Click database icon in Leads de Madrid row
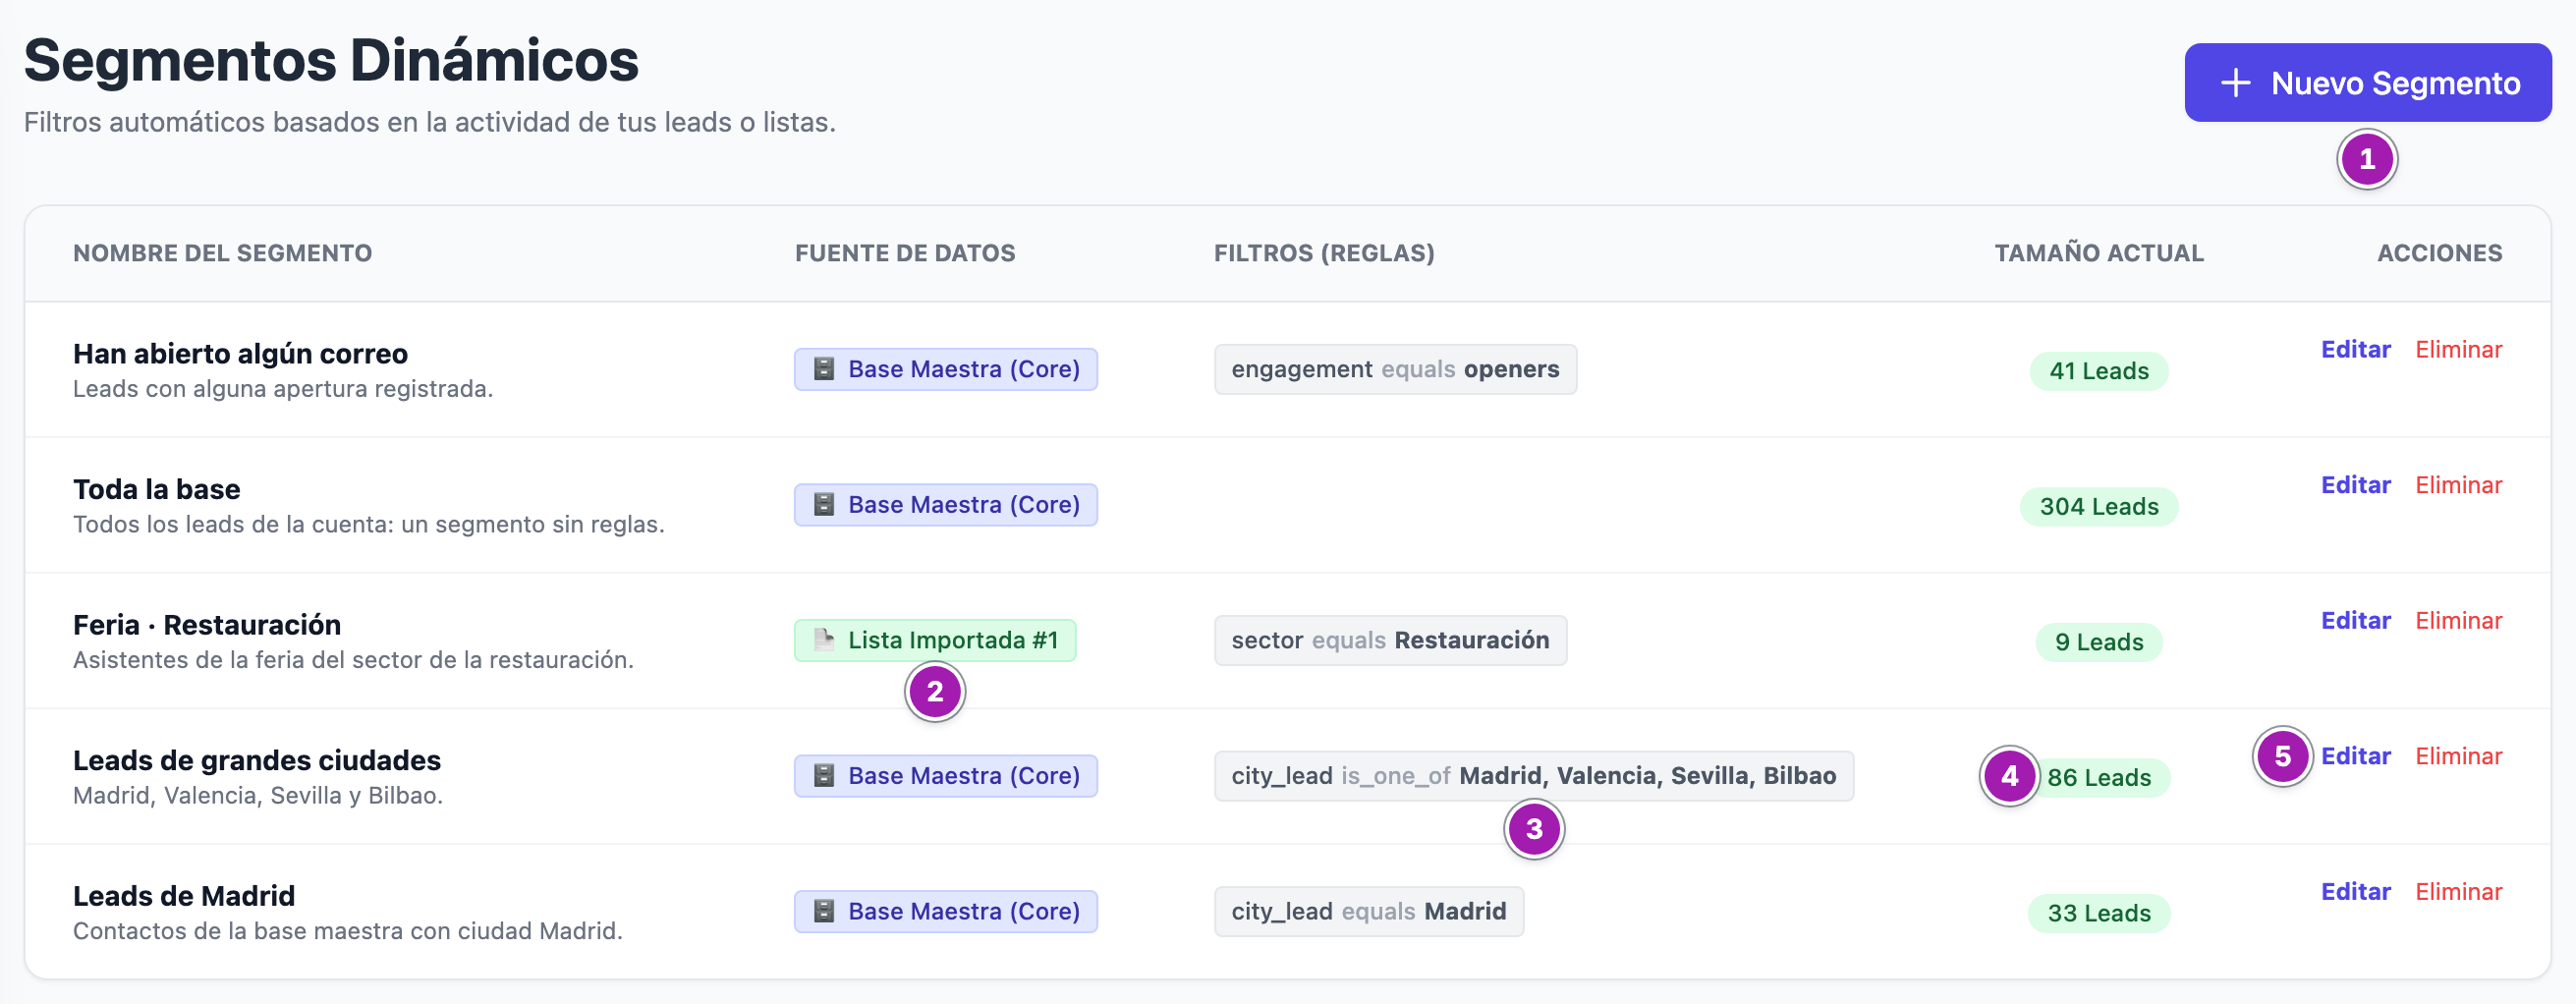2576x1004 pixels. pos(824,911)
